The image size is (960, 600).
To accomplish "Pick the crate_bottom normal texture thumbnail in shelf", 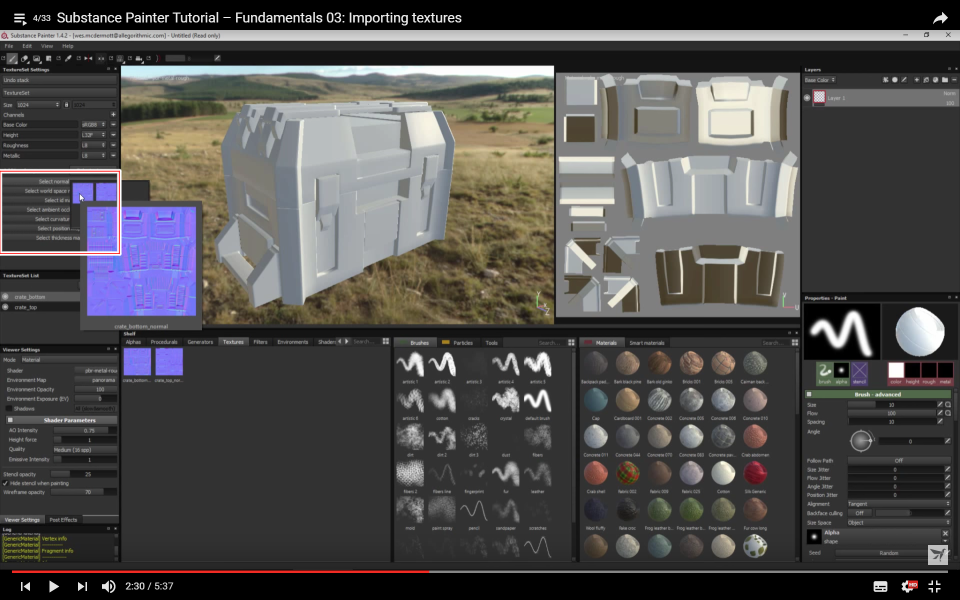I will [x=137, y=362].
